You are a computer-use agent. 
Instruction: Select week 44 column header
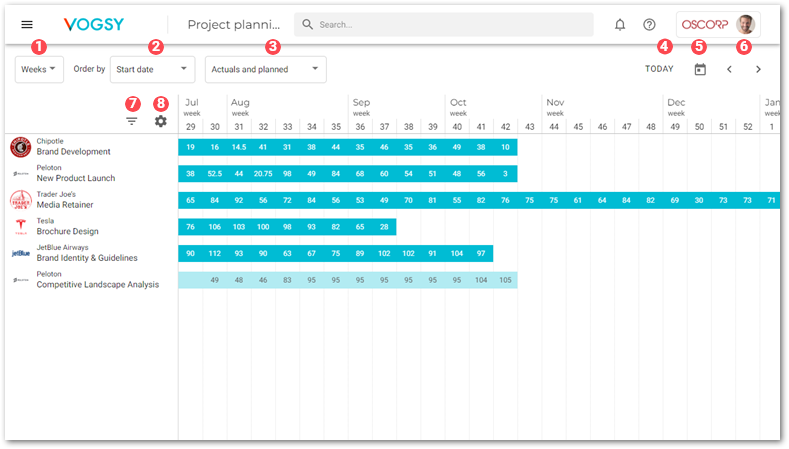coord(554,127)
